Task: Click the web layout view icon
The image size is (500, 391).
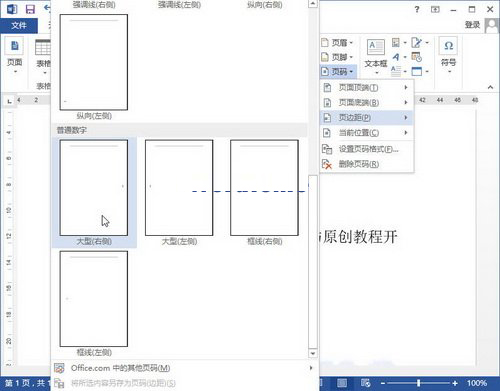Action: tap(365, 383)
